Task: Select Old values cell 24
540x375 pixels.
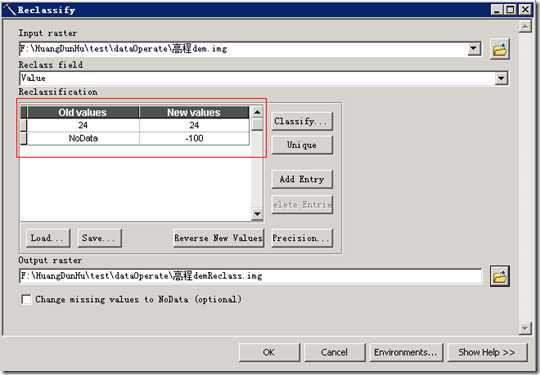Action: tap(83, 125)
